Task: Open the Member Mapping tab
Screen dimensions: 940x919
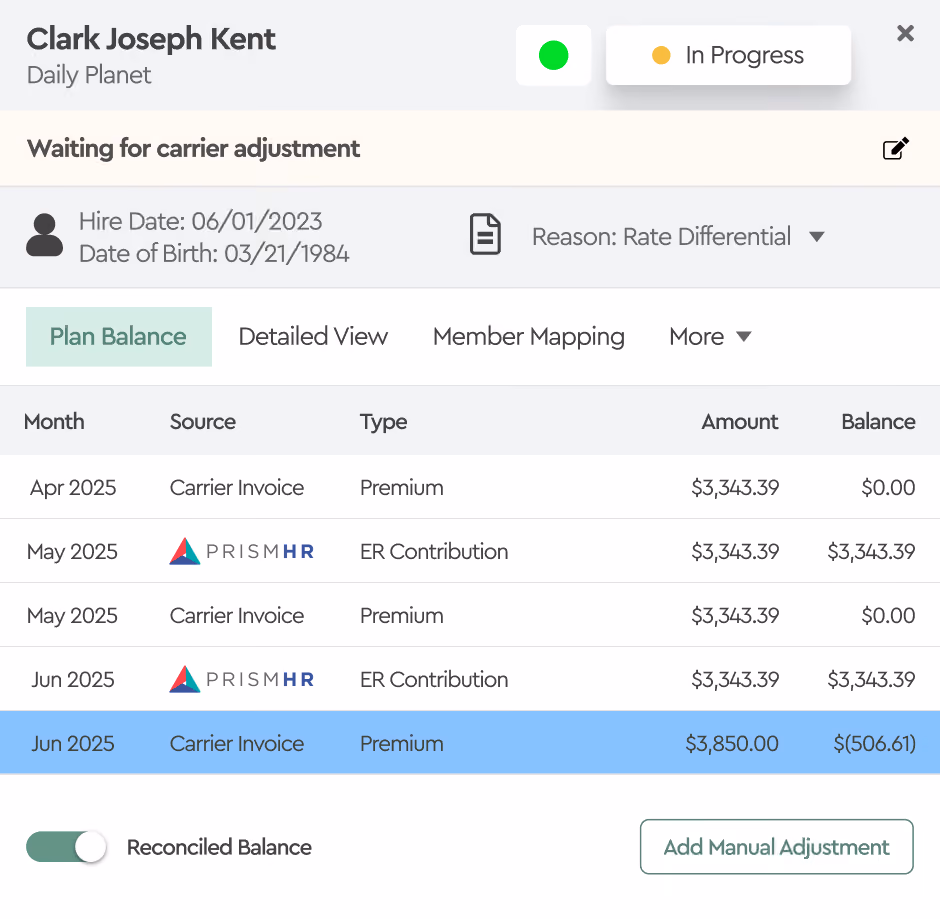Action: click(x=529, y=336)
